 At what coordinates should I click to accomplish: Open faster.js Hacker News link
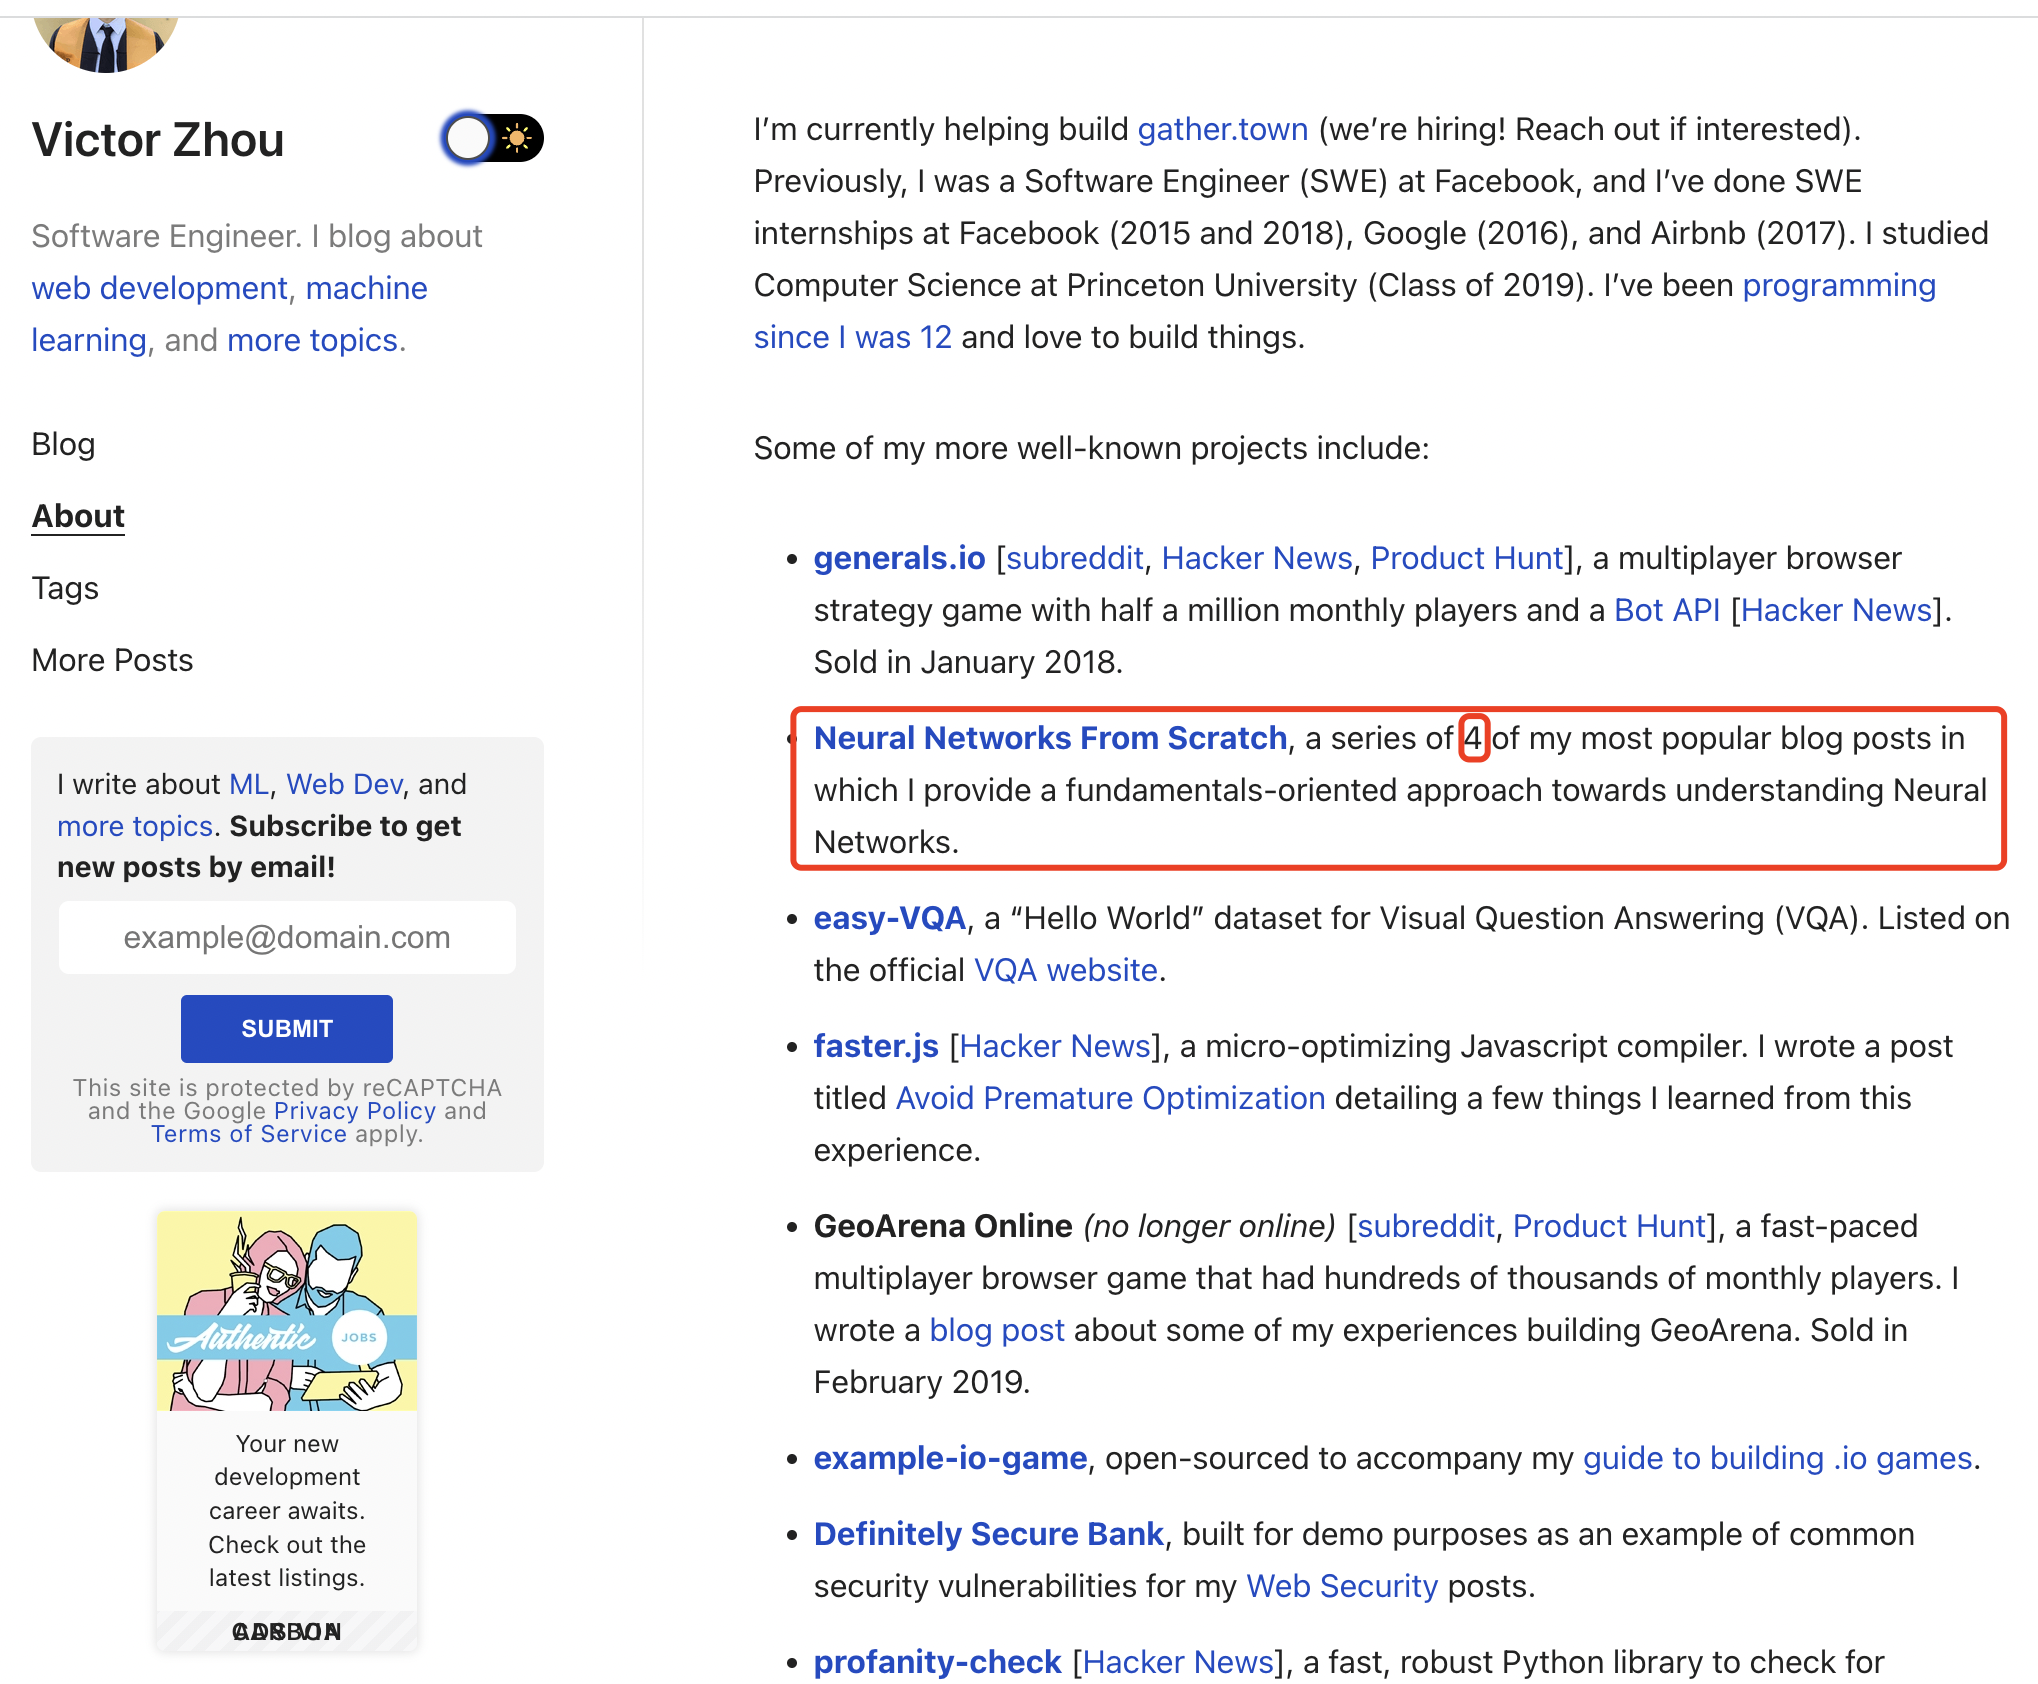tap(1055, 1046)
